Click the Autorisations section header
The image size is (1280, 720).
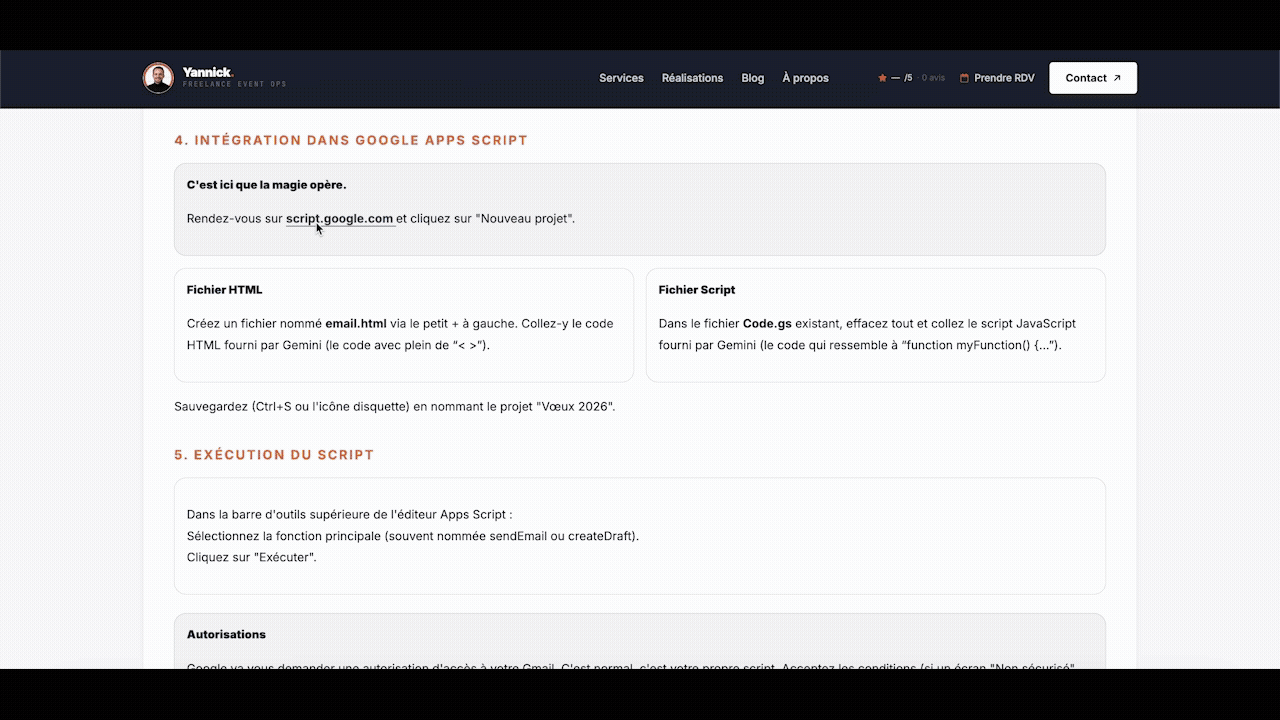click(226, 634)
